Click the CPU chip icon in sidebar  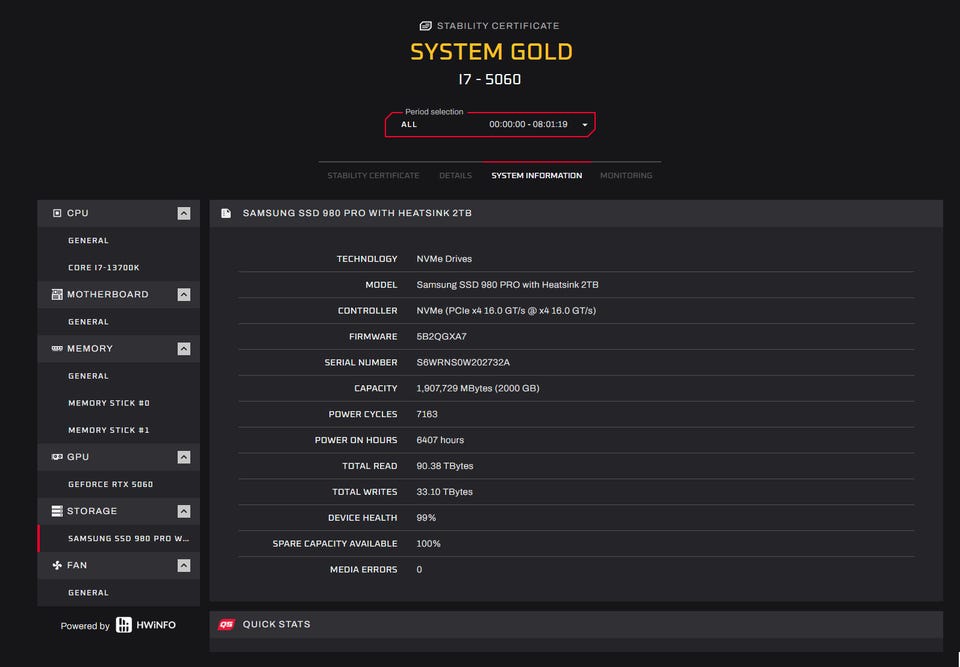[x=57, y=213]
